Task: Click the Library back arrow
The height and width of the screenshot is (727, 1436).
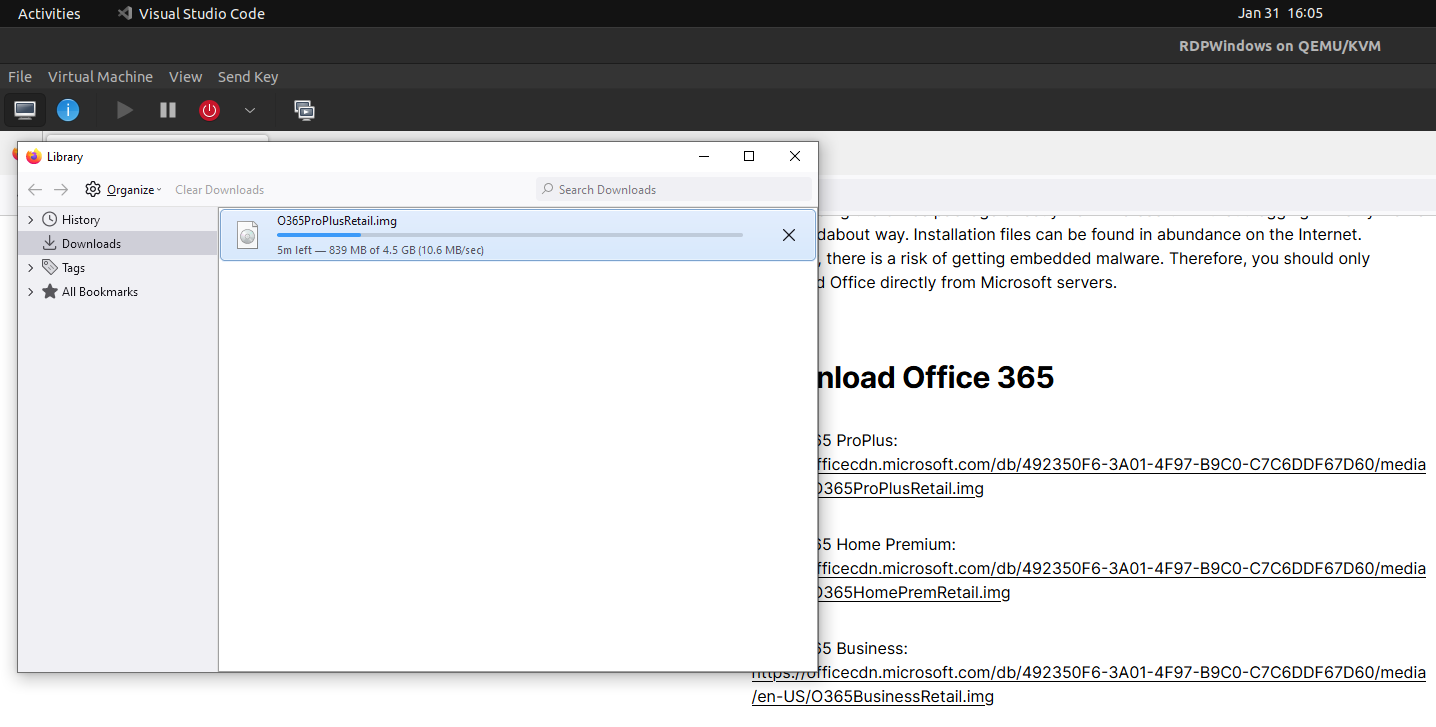Action: 35,190
